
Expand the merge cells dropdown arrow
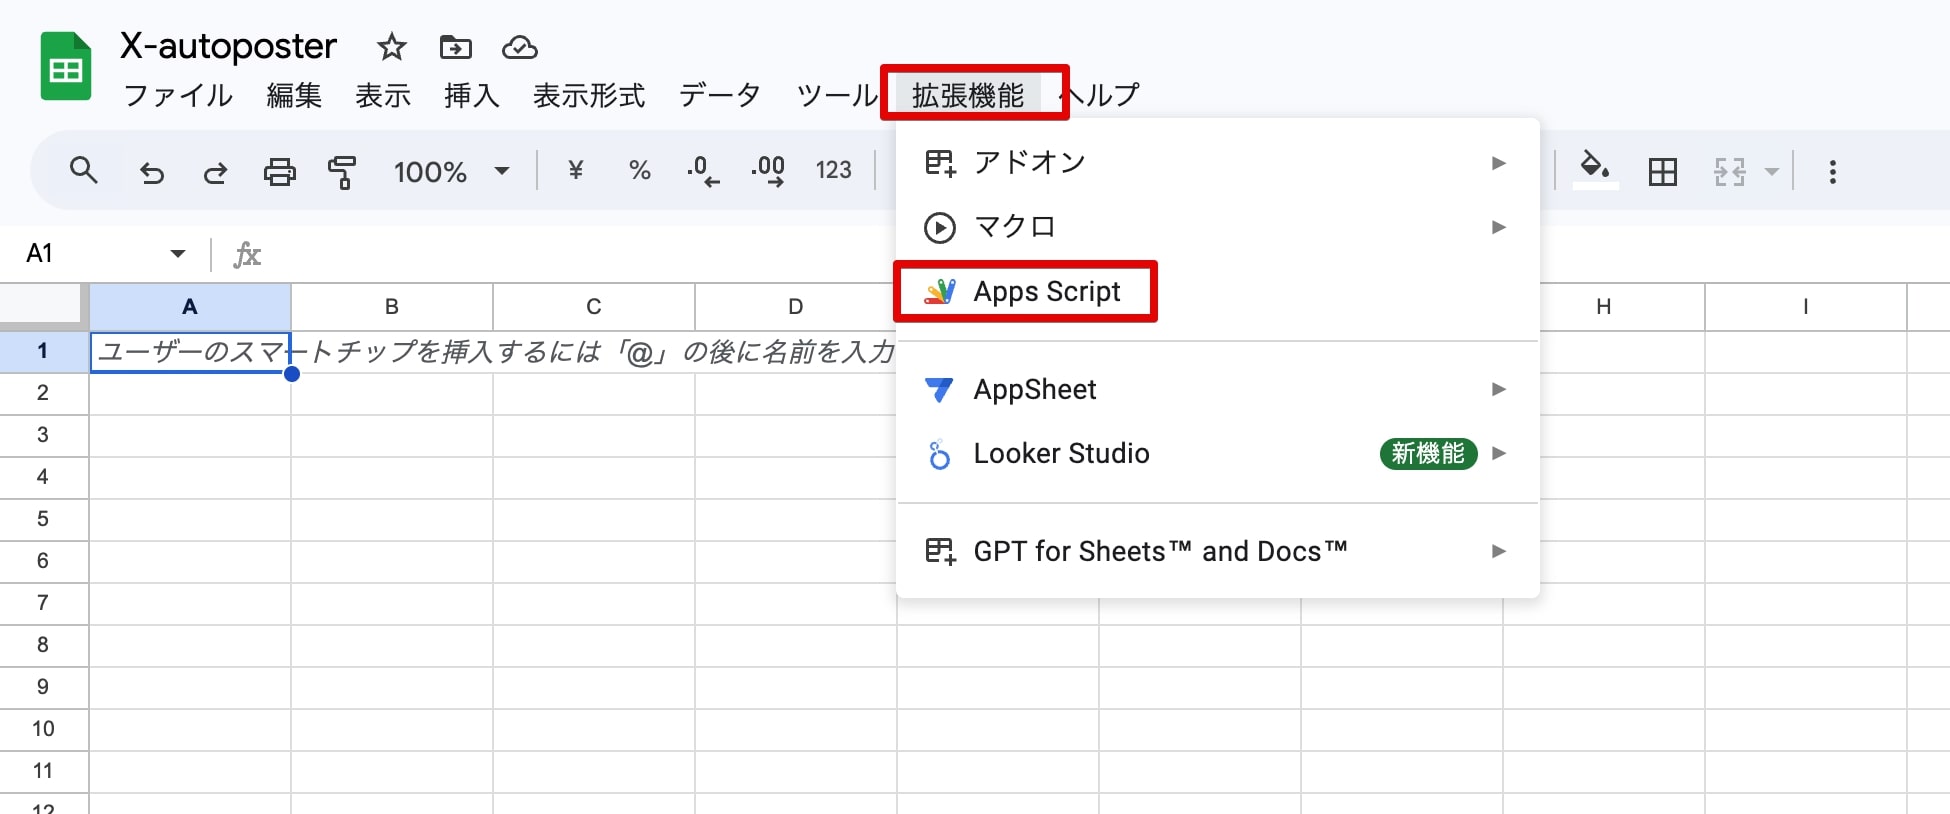pos(1771,172)
